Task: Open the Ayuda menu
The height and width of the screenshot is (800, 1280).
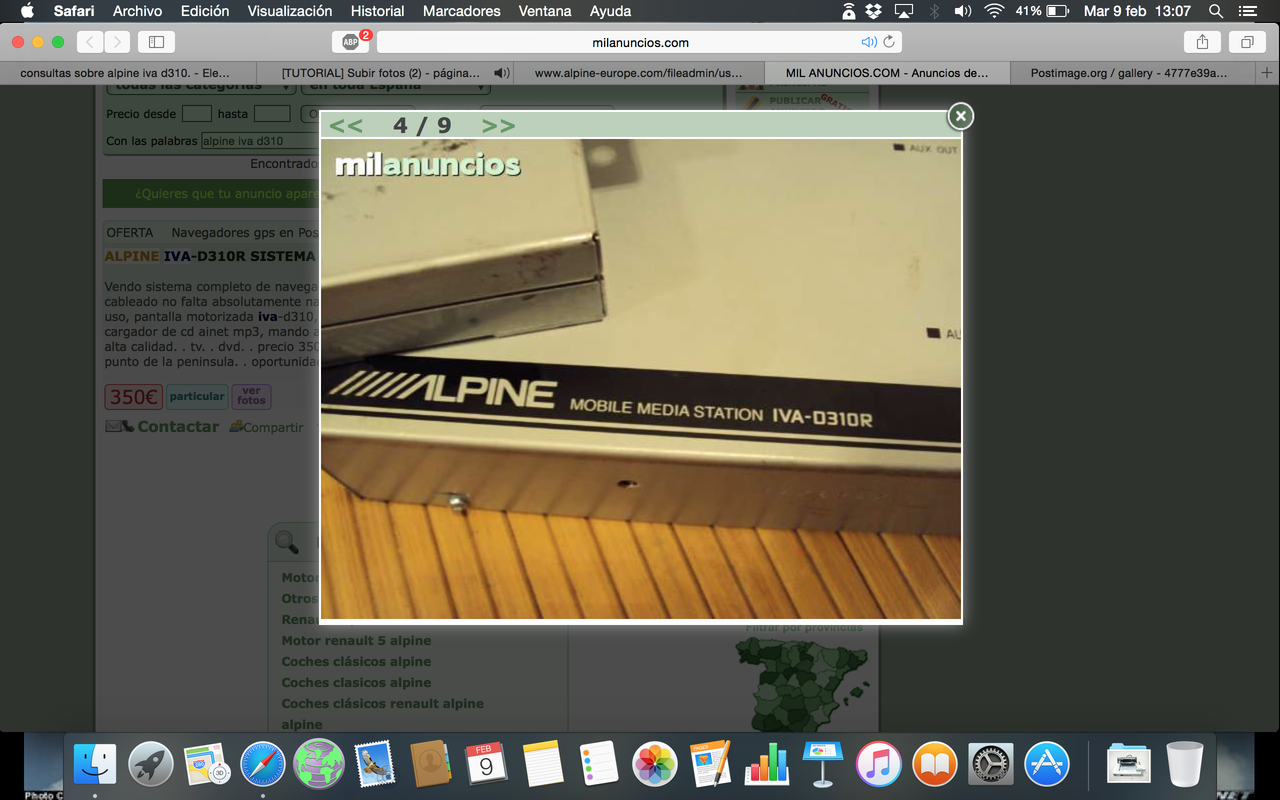Action: pos(610,11)
